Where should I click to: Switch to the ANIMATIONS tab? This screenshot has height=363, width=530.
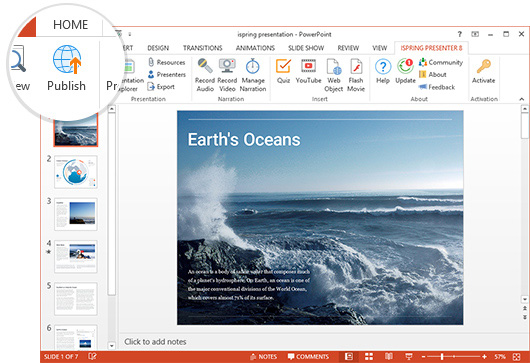tap(255, 48)
